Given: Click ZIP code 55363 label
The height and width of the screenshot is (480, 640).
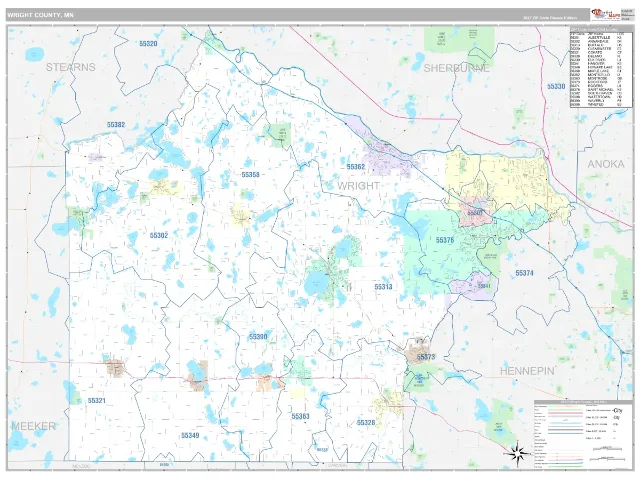Looking at the screenshot, I should click(300, 416).
